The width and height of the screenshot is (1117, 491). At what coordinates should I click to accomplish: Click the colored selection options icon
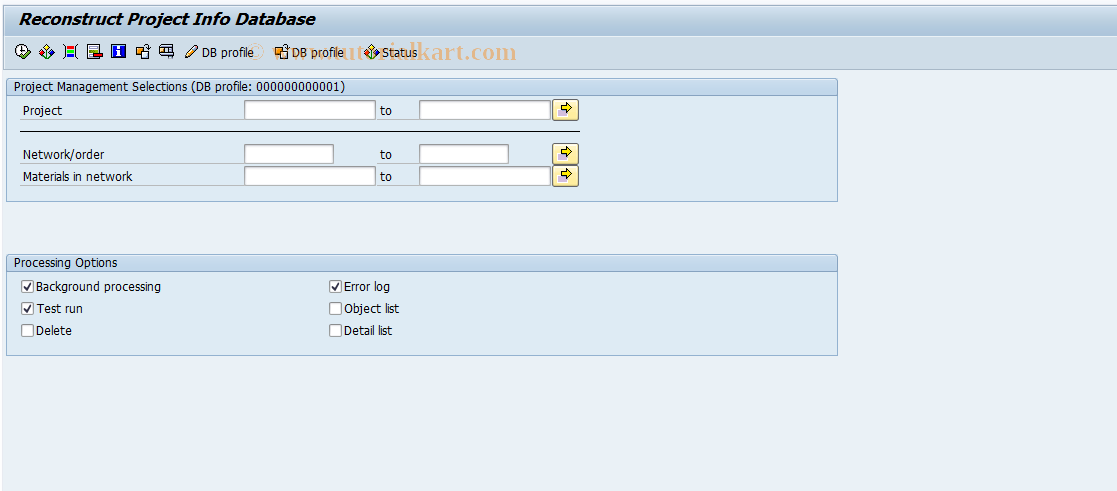(x=71, y=51)
